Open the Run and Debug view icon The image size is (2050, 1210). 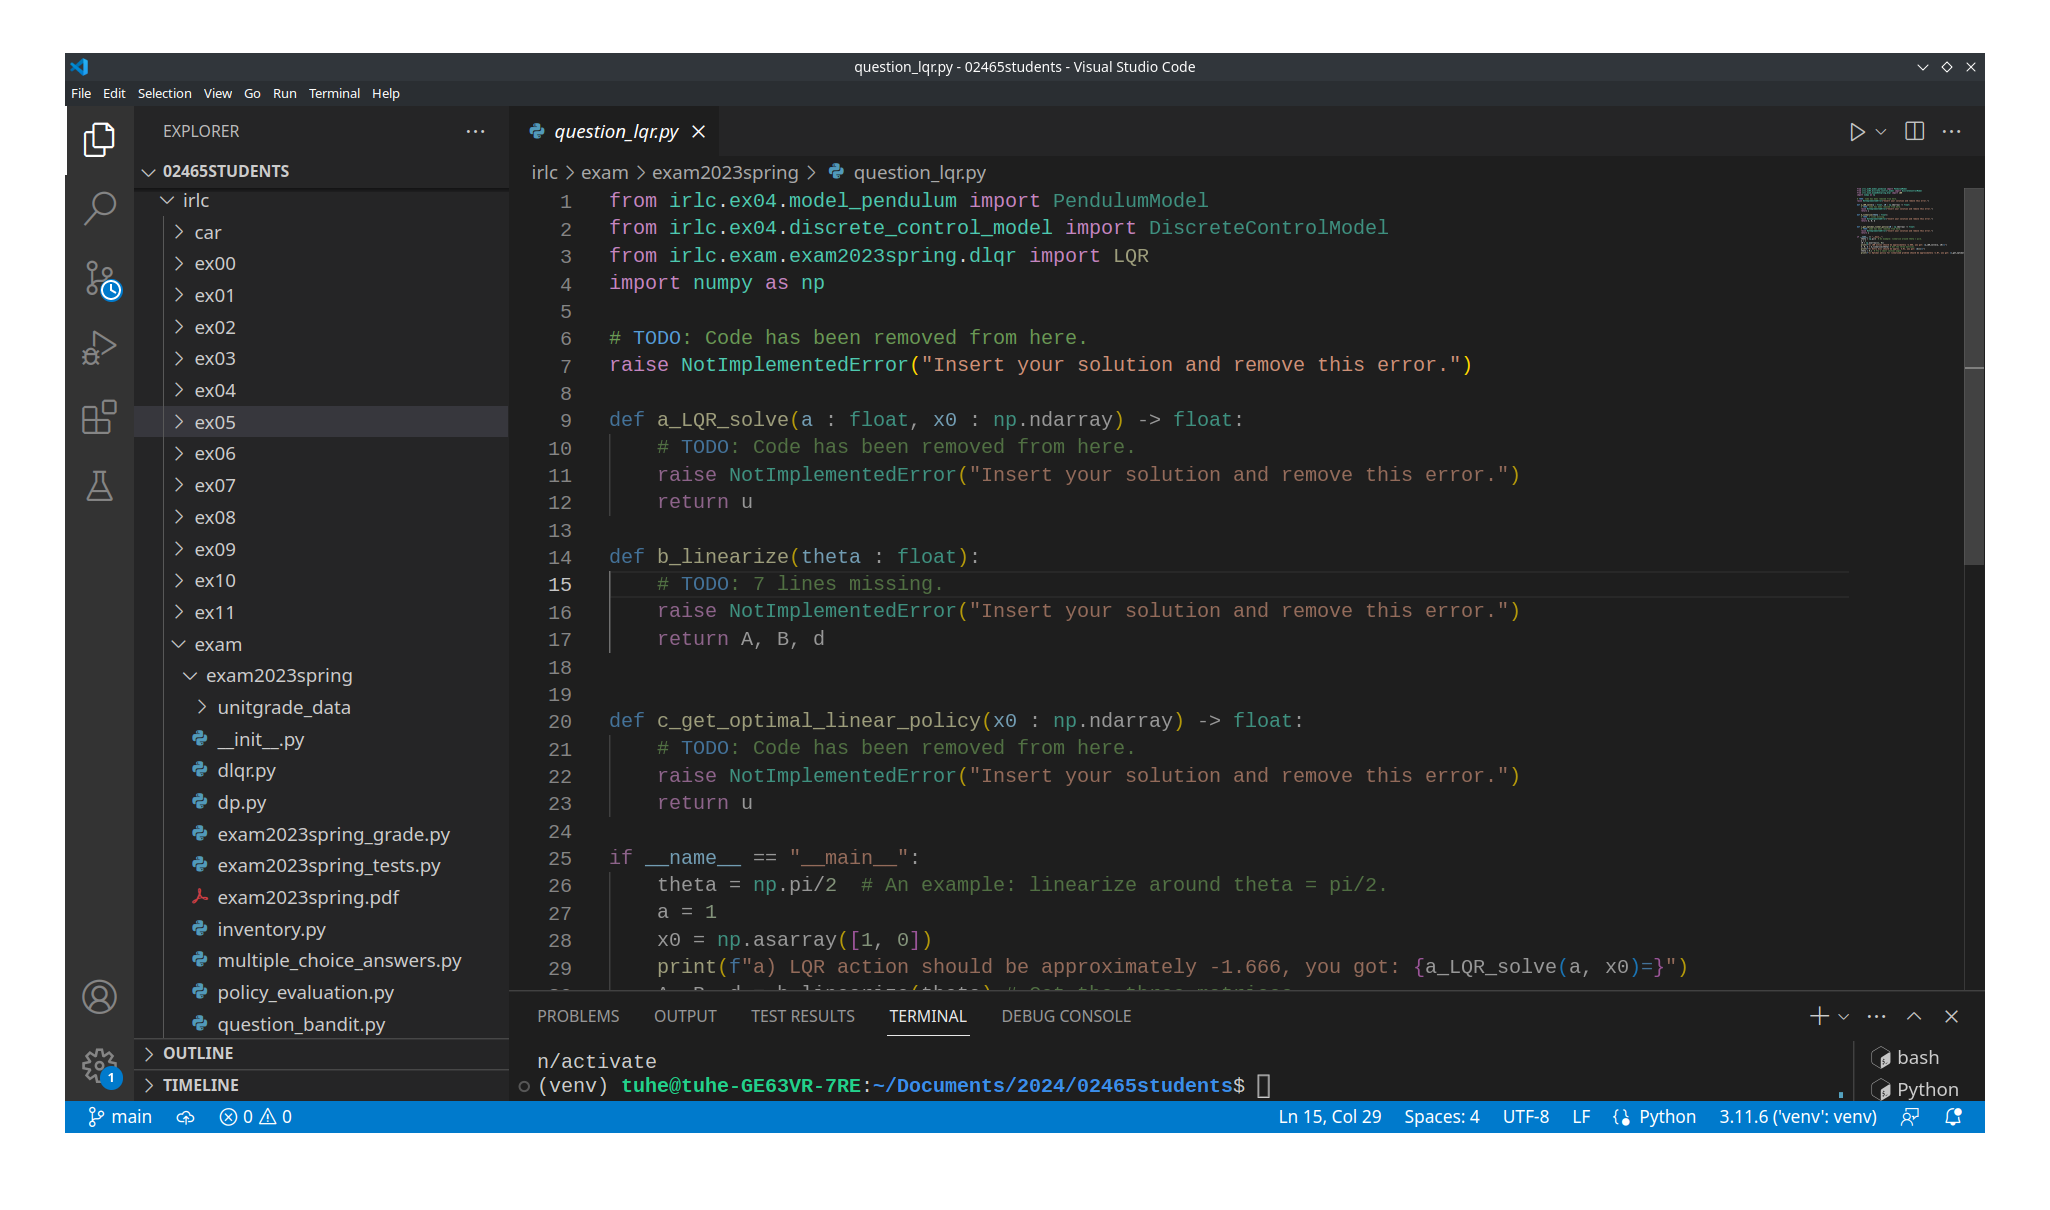pos(99,347)
